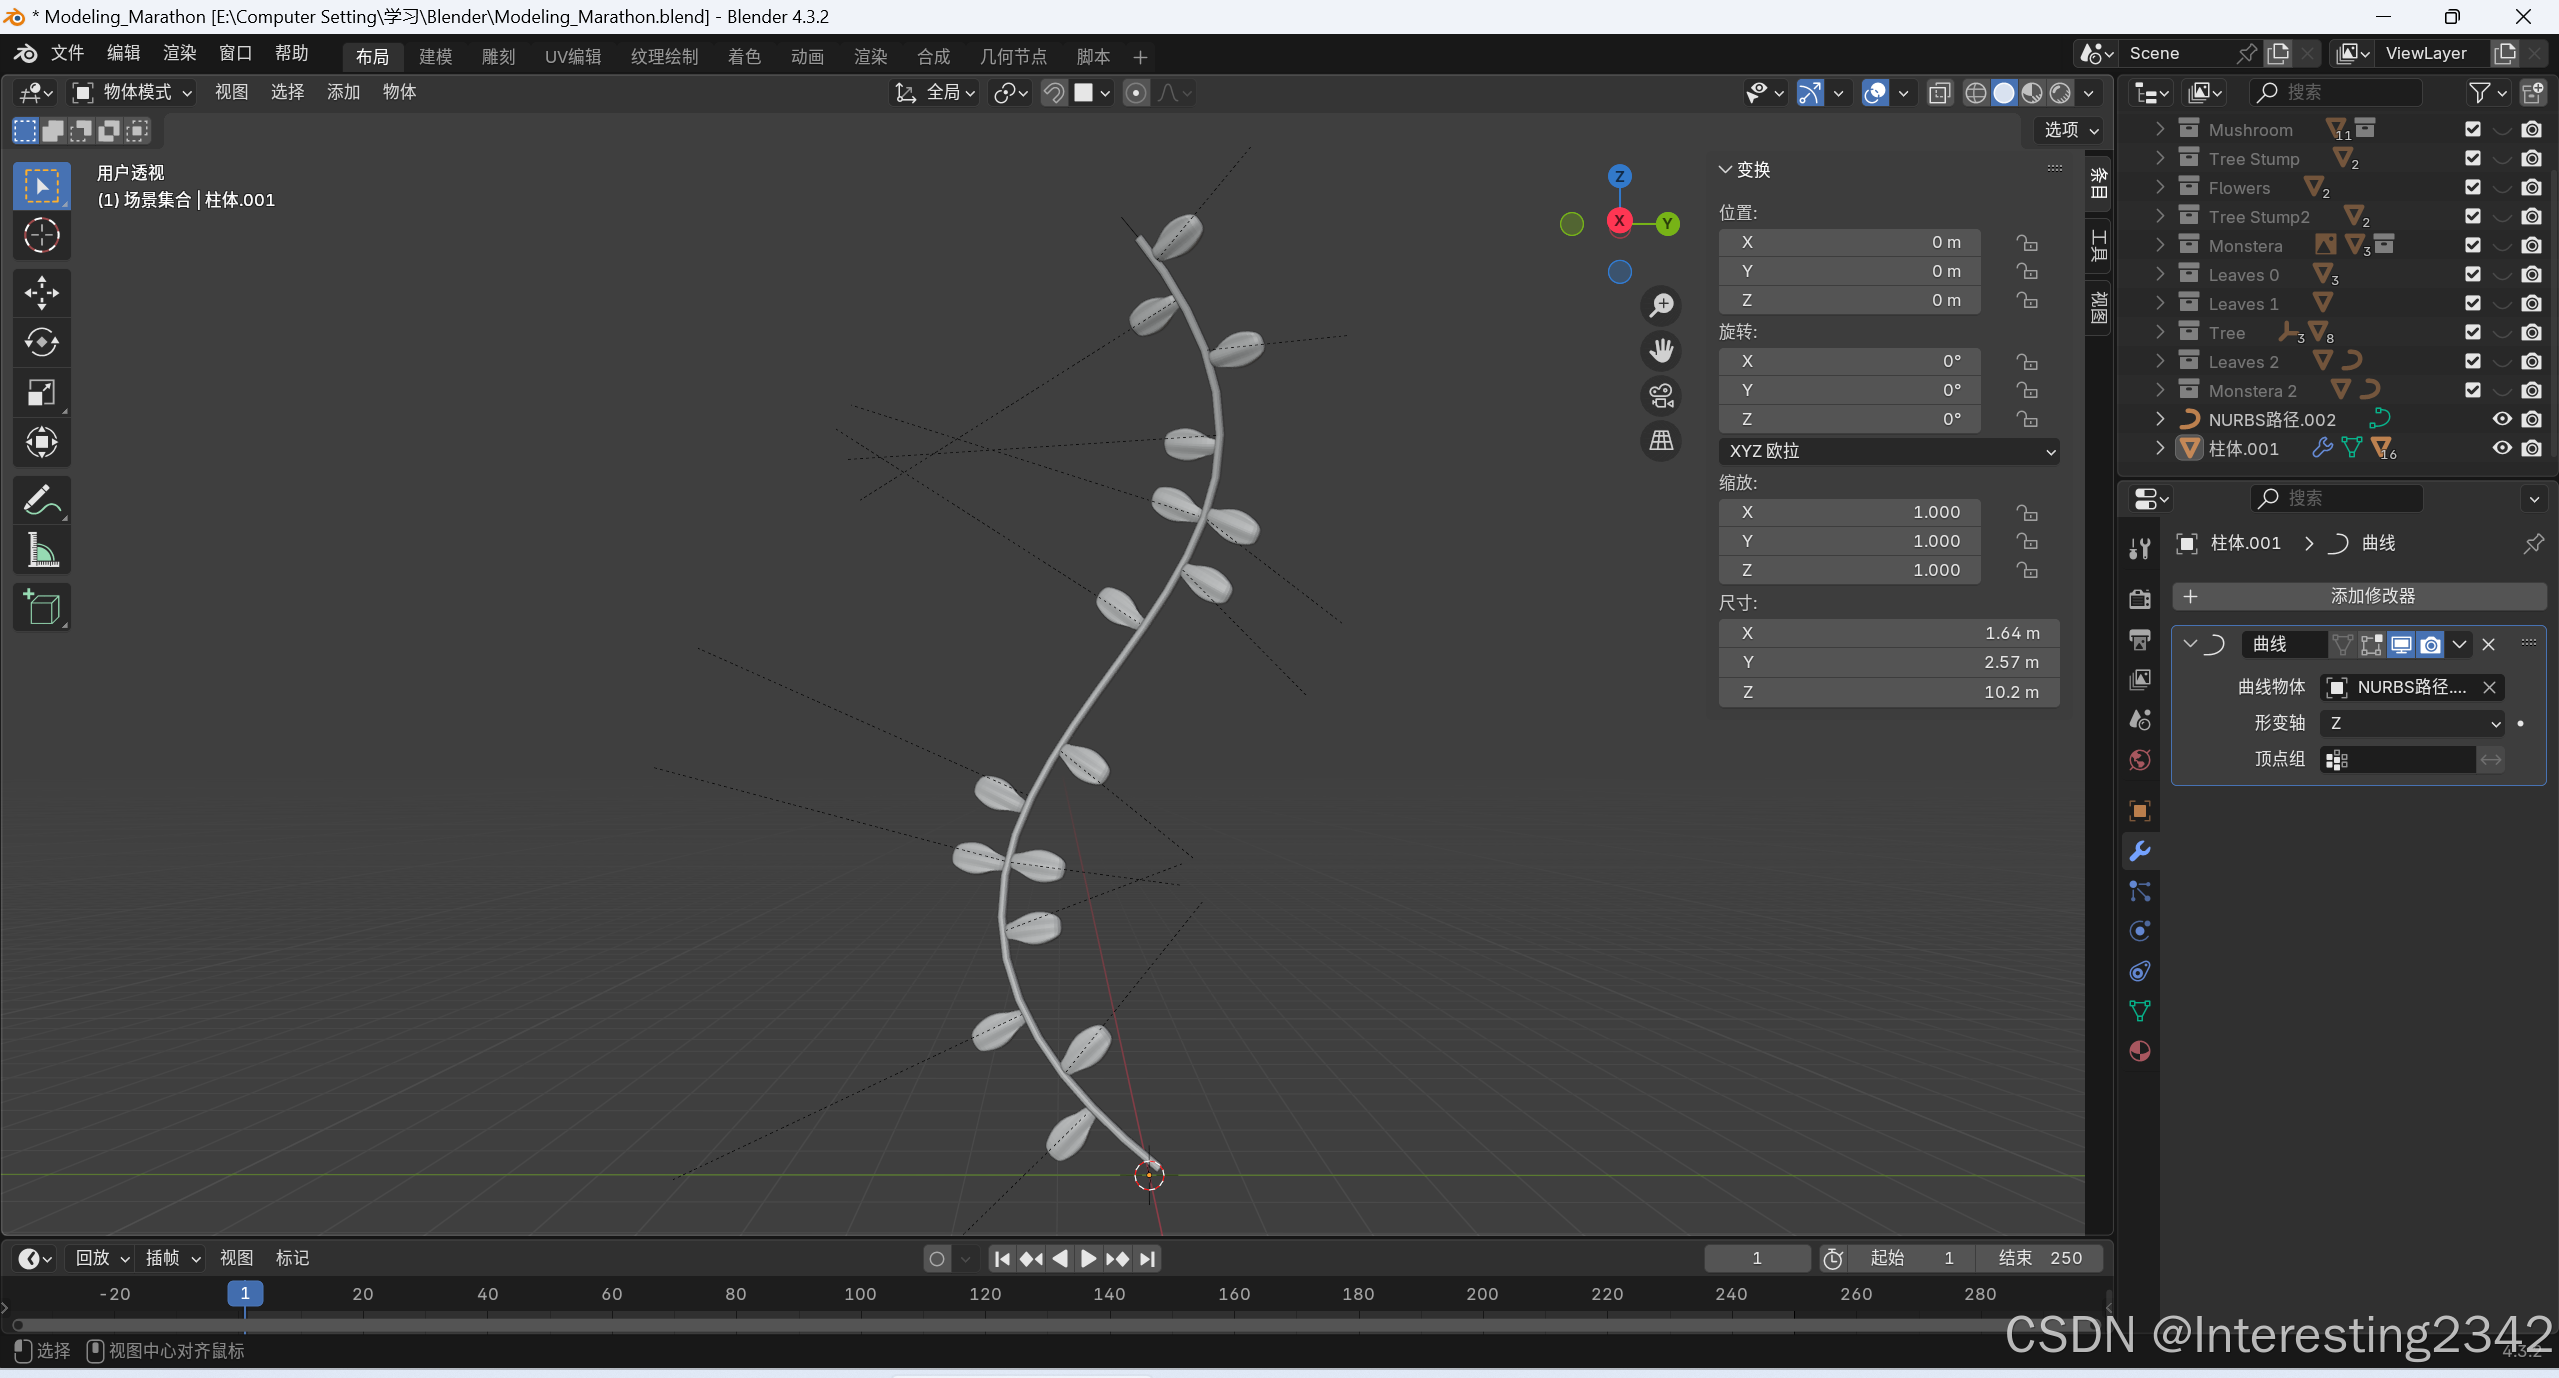Select the Rotate tool
Screen dimensions: 2559x1378
[x=41, y=342]
